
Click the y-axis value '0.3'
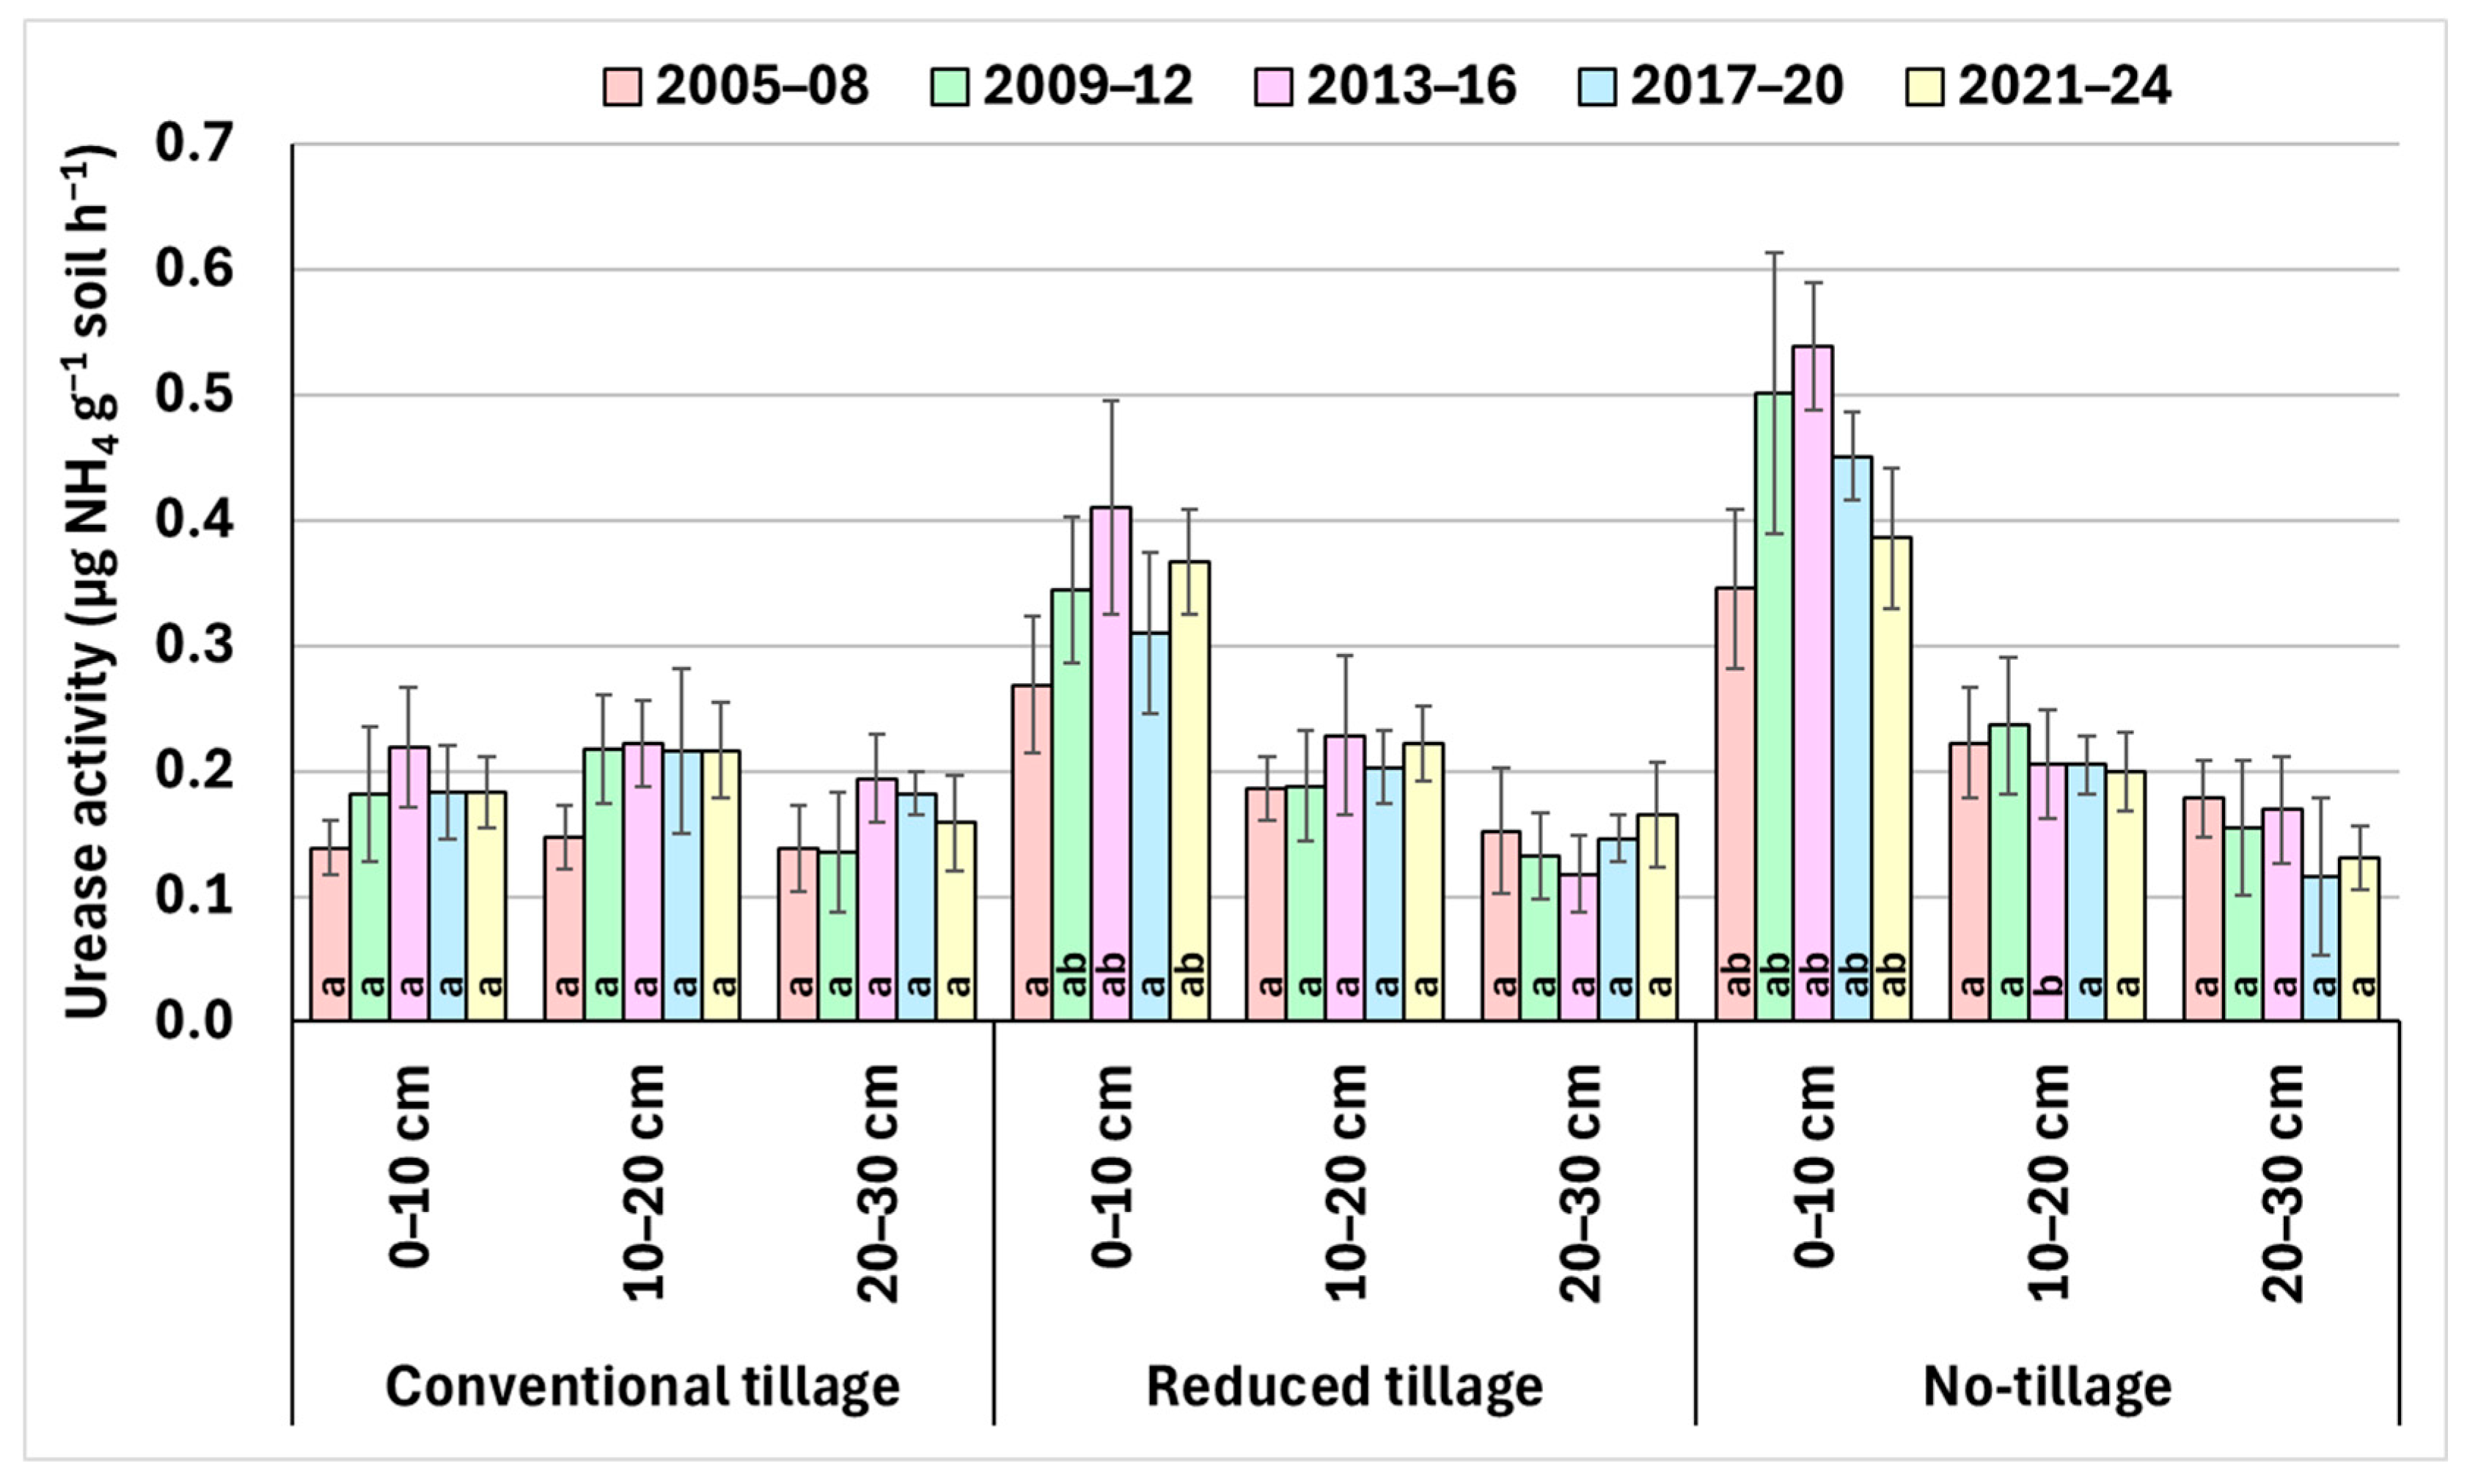[x=194, y=646]
